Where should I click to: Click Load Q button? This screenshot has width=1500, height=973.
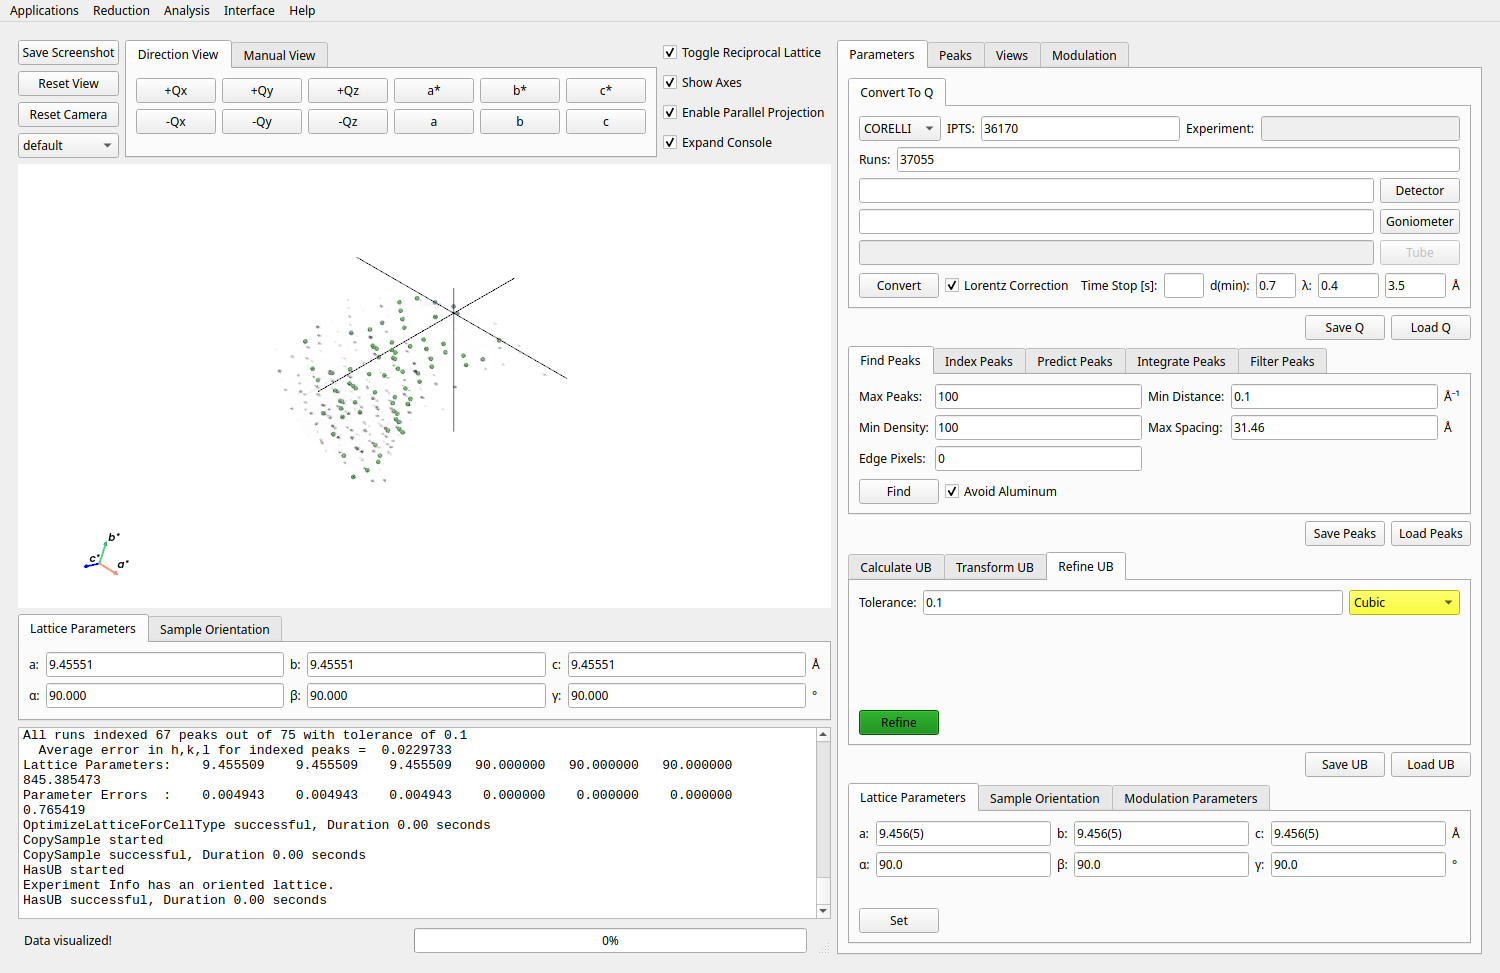pos(1431,327)
